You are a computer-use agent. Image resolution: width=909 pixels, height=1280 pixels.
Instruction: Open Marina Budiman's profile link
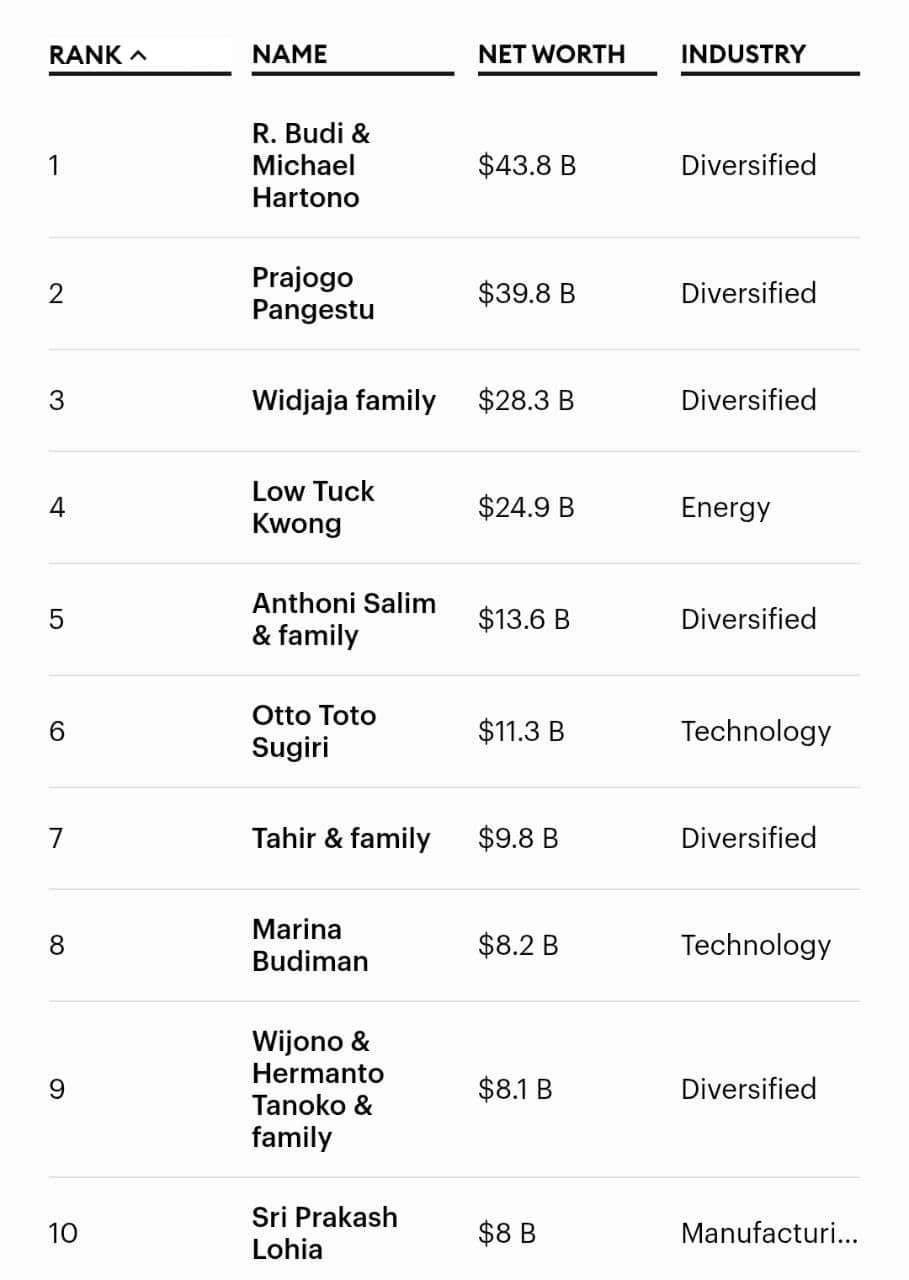tap(310, 946)
